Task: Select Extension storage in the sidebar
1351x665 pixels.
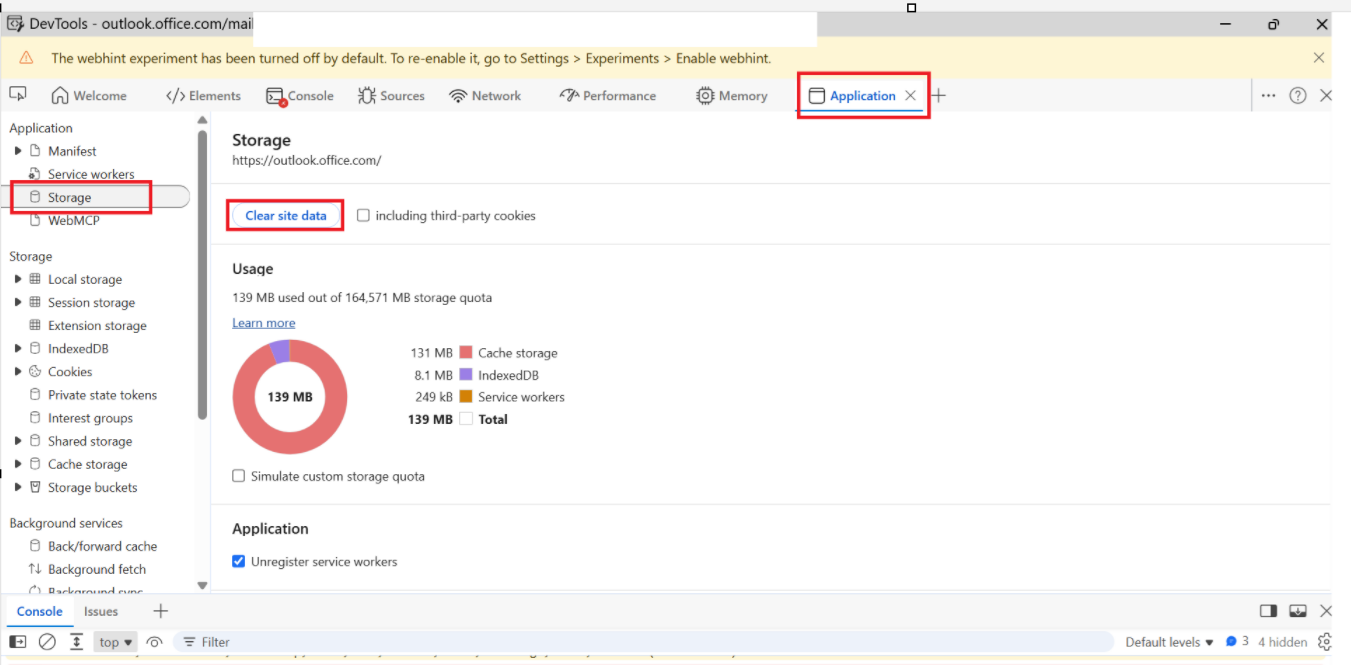Action: pyautogui.click(x=97, y=326)
